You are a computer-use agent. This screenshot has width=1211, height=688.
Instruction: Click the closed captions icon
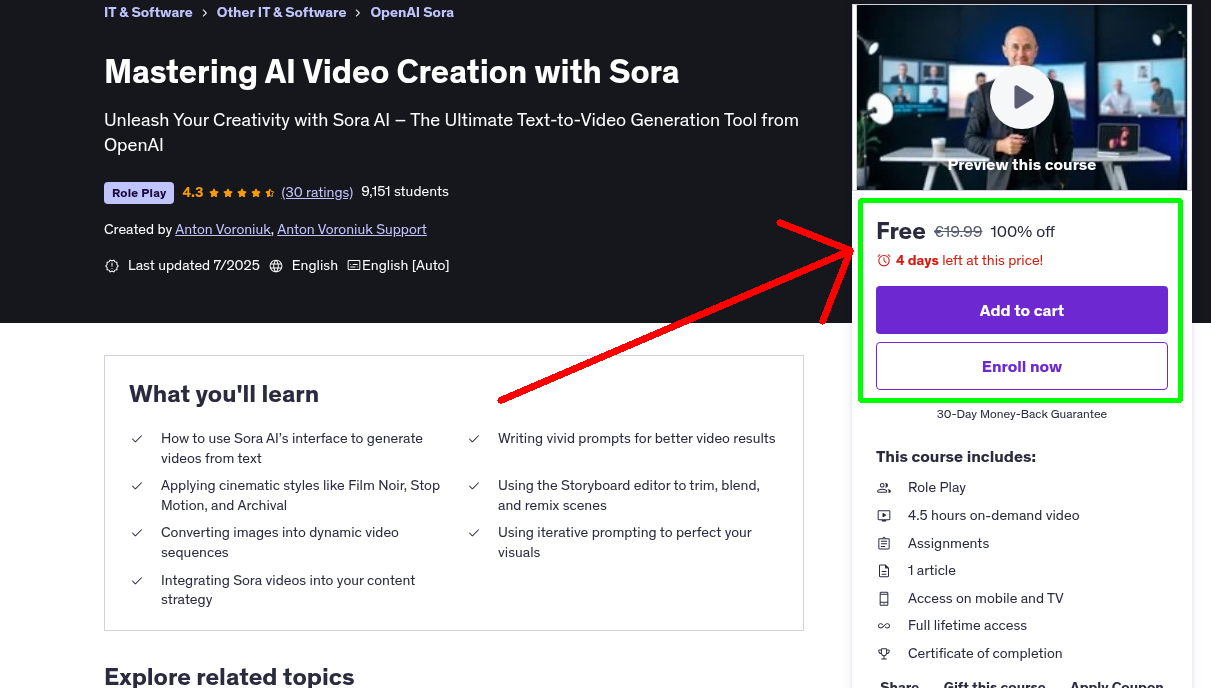tap(354, 266)
